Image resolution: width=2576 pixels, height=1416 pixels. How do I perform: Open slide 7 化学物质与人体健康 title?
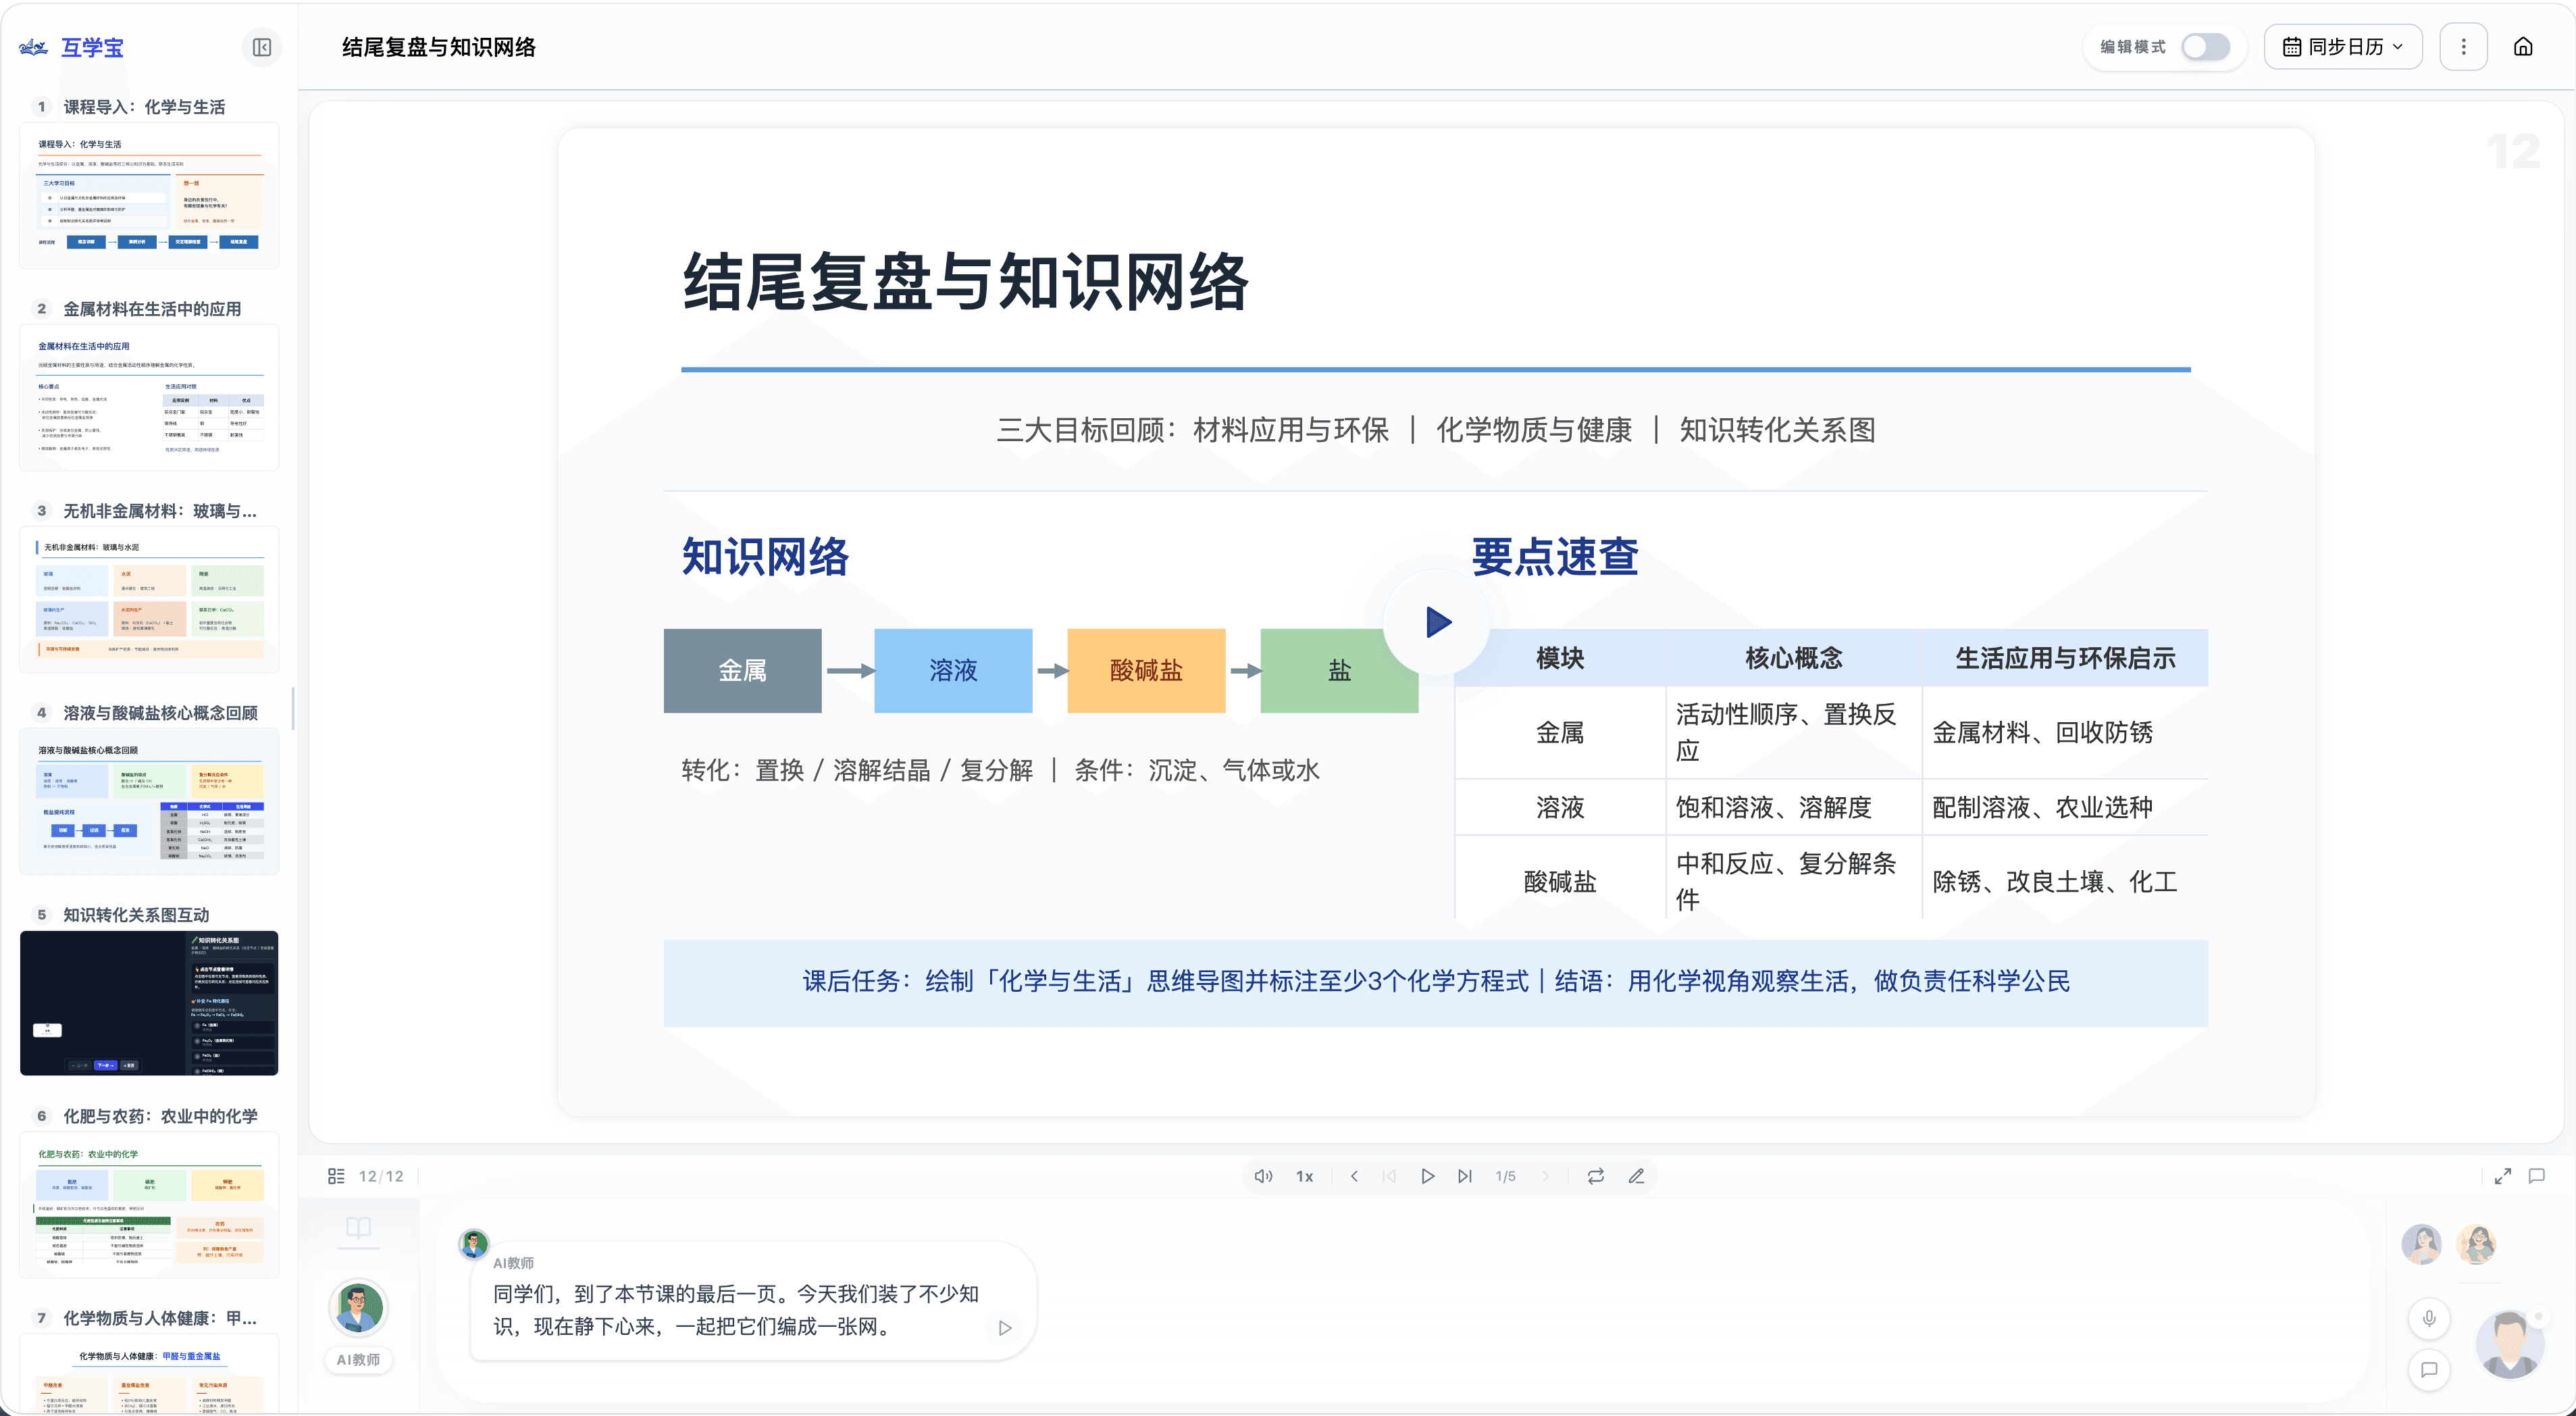pos(160,1318)
